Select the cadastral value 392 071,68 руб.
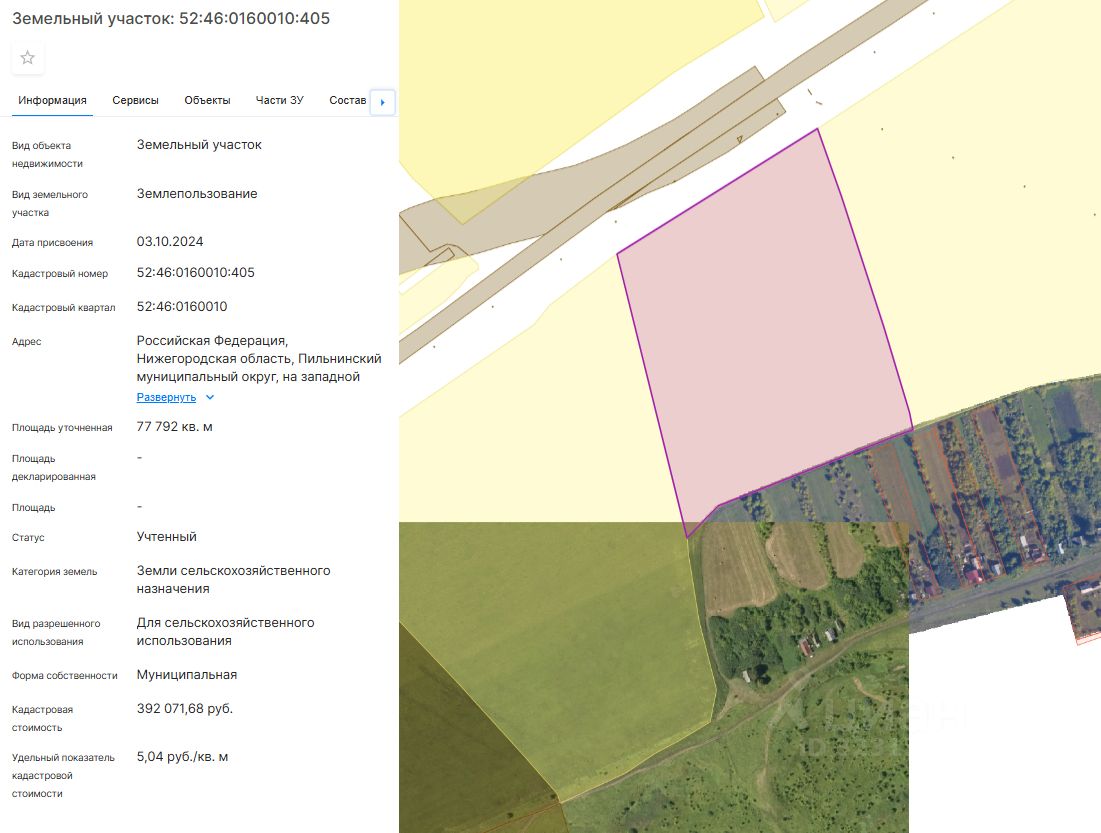 point(185,709)
